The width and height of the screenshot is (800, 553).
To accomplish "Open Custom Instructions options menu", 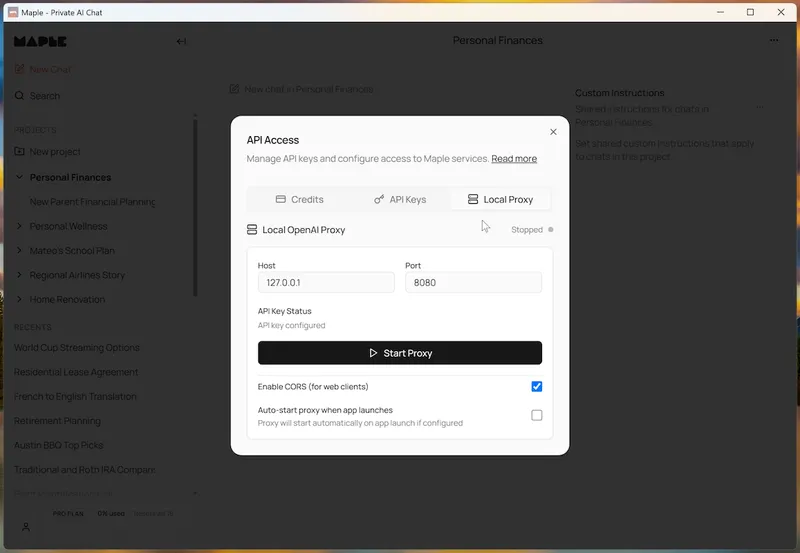I will click(760, 108).
